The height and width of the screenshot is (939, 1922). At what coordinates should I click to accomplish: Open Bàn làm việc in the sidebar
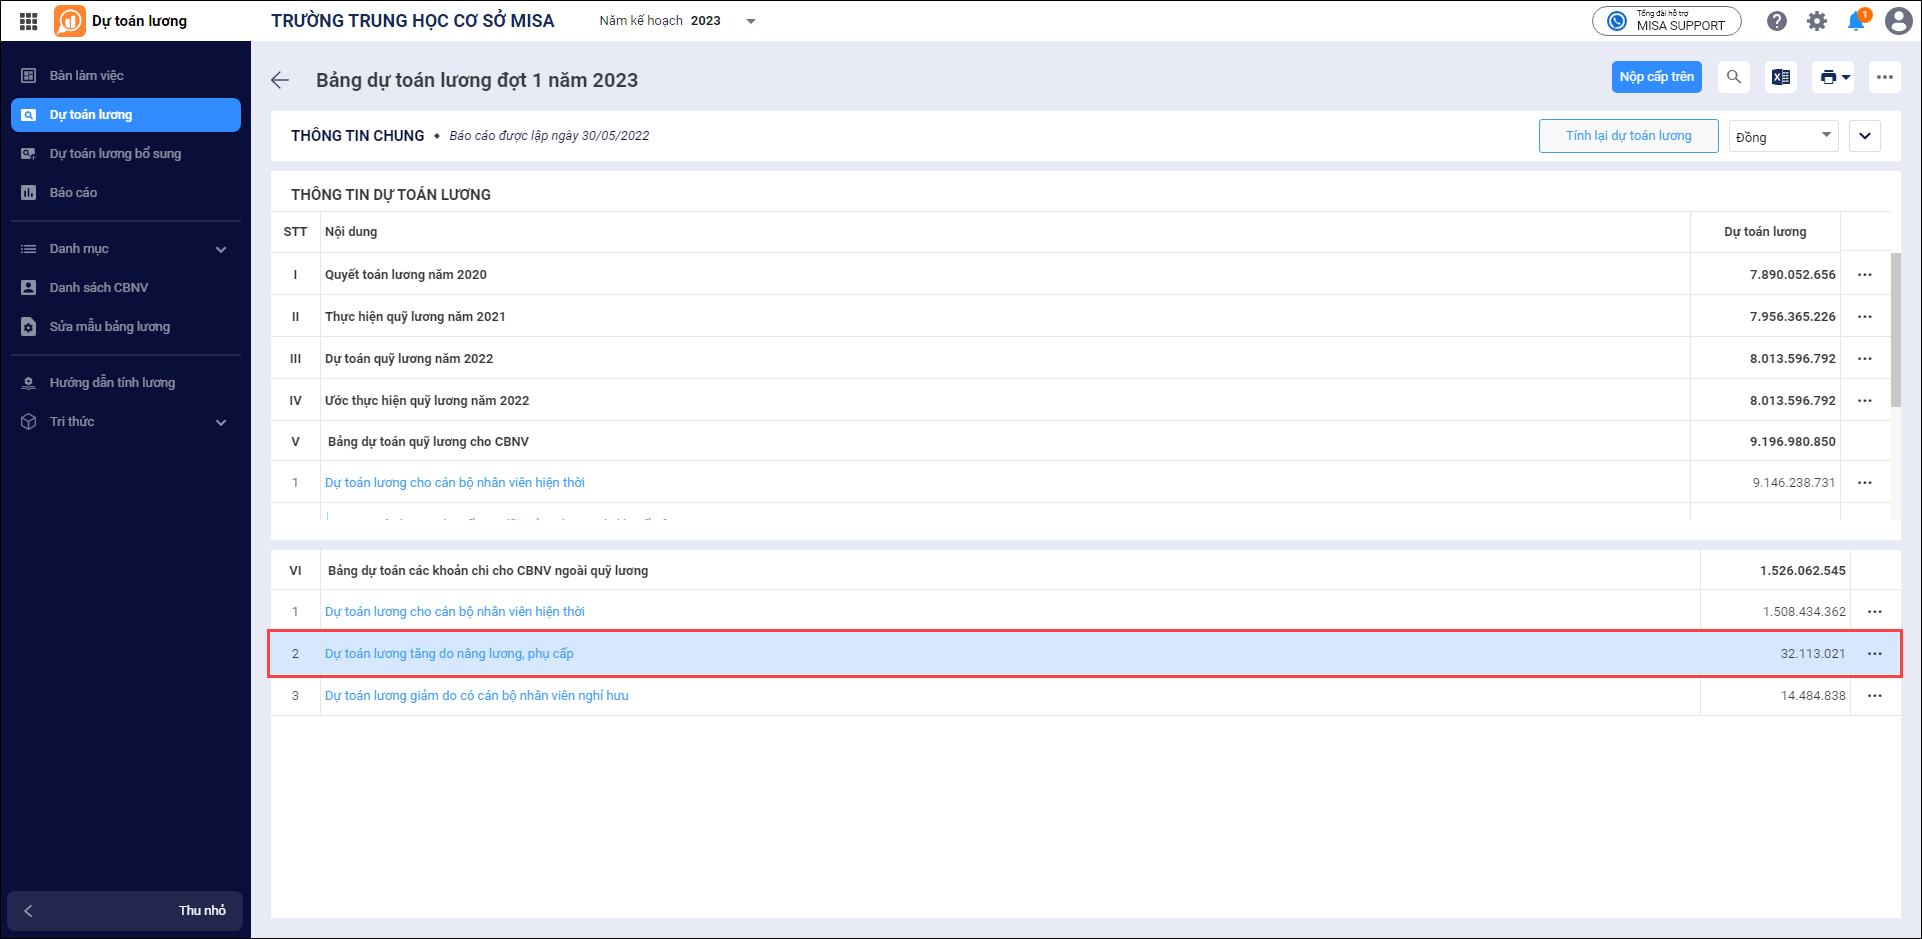click(x=126, y=76)
